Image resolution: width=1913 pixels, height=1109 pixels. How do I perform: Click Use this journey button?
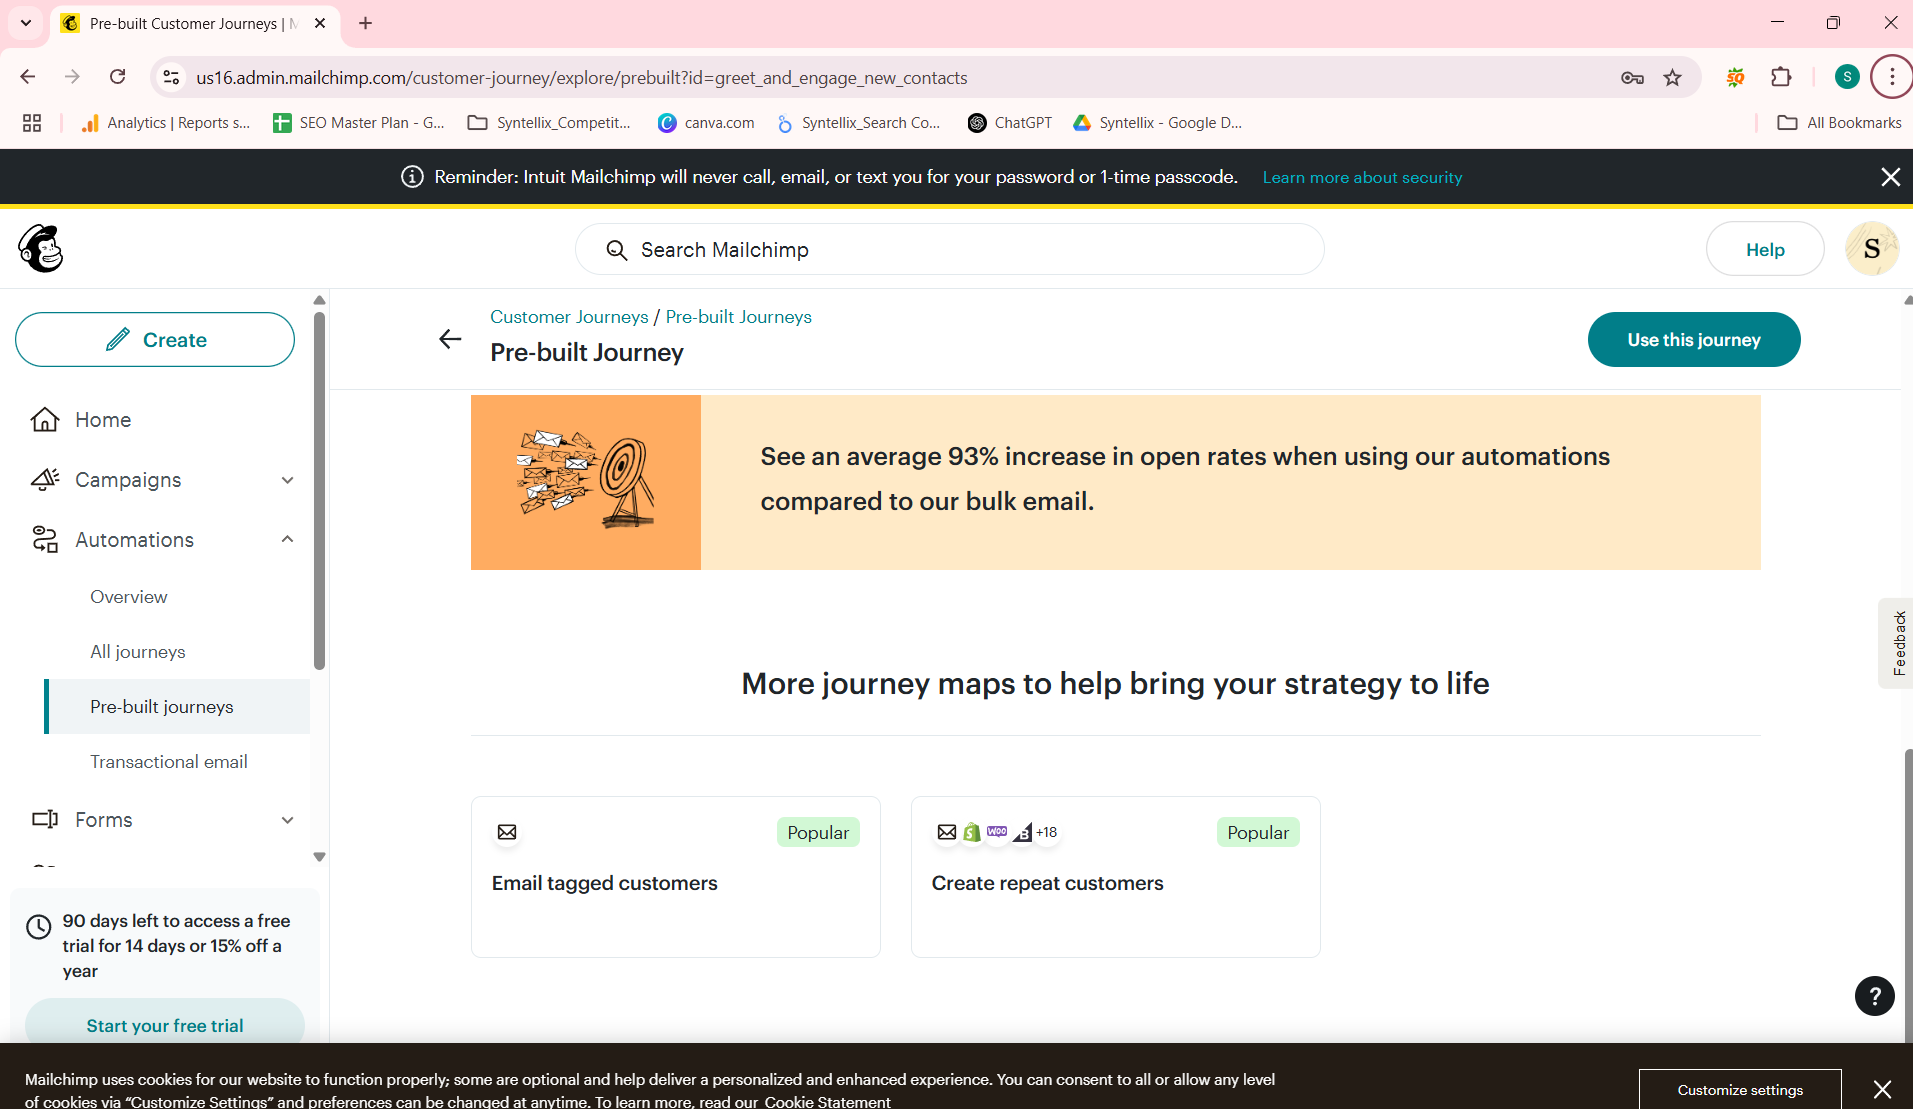point(1693,340)
